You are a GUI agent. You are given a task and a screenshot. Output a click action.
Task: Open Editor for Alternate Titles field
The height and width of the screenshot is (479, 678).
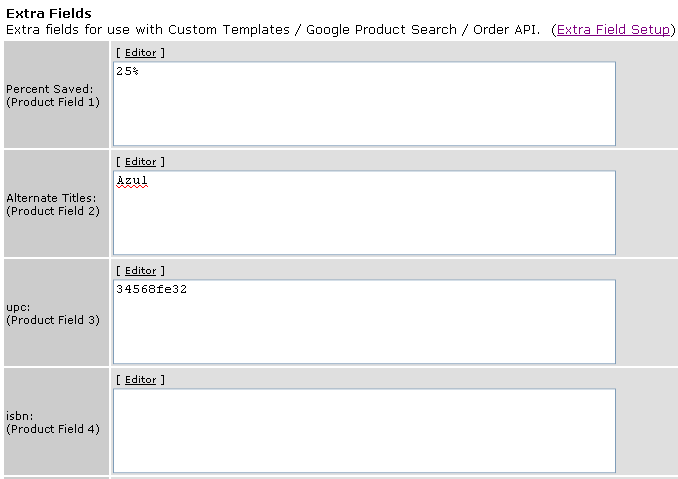pos(141,162)
